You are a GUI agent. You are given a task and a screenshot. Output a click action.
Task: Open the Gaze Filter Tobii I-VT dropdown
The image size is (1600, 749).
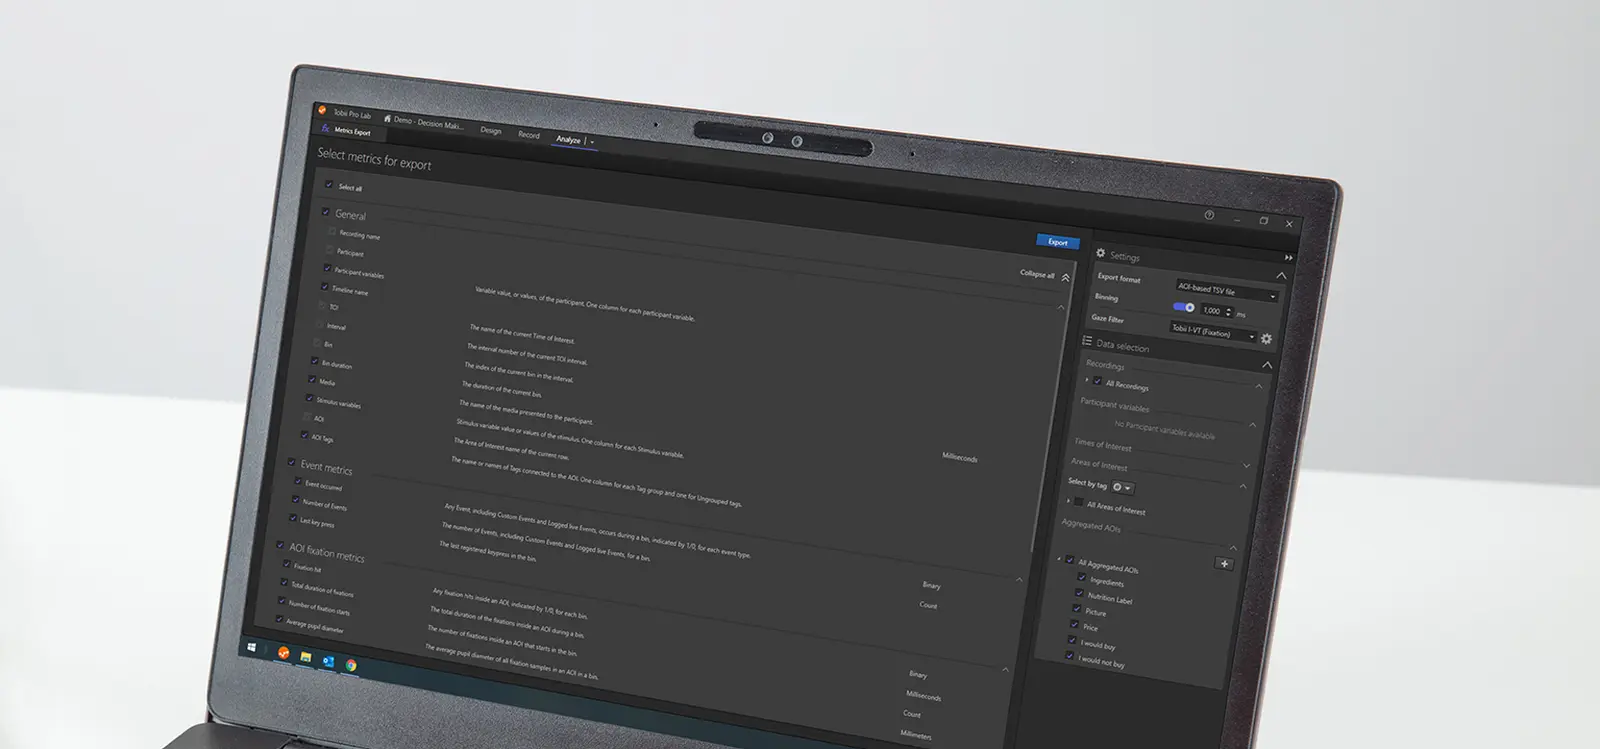pyautogui.click(x=1212, y=333)
